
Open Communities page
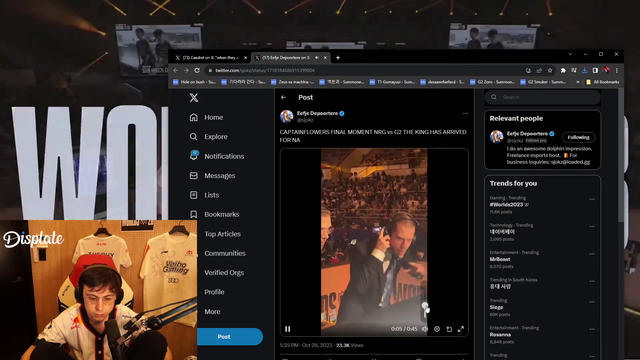click(225, 253)
